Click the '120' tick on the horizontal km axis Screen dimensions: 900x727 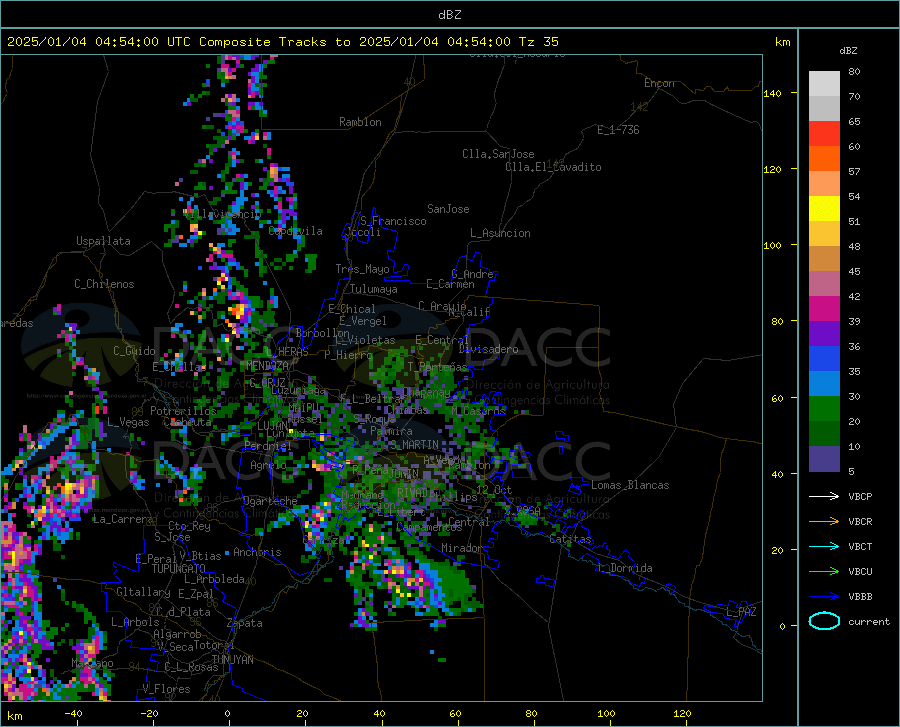[x=682, y=714]
